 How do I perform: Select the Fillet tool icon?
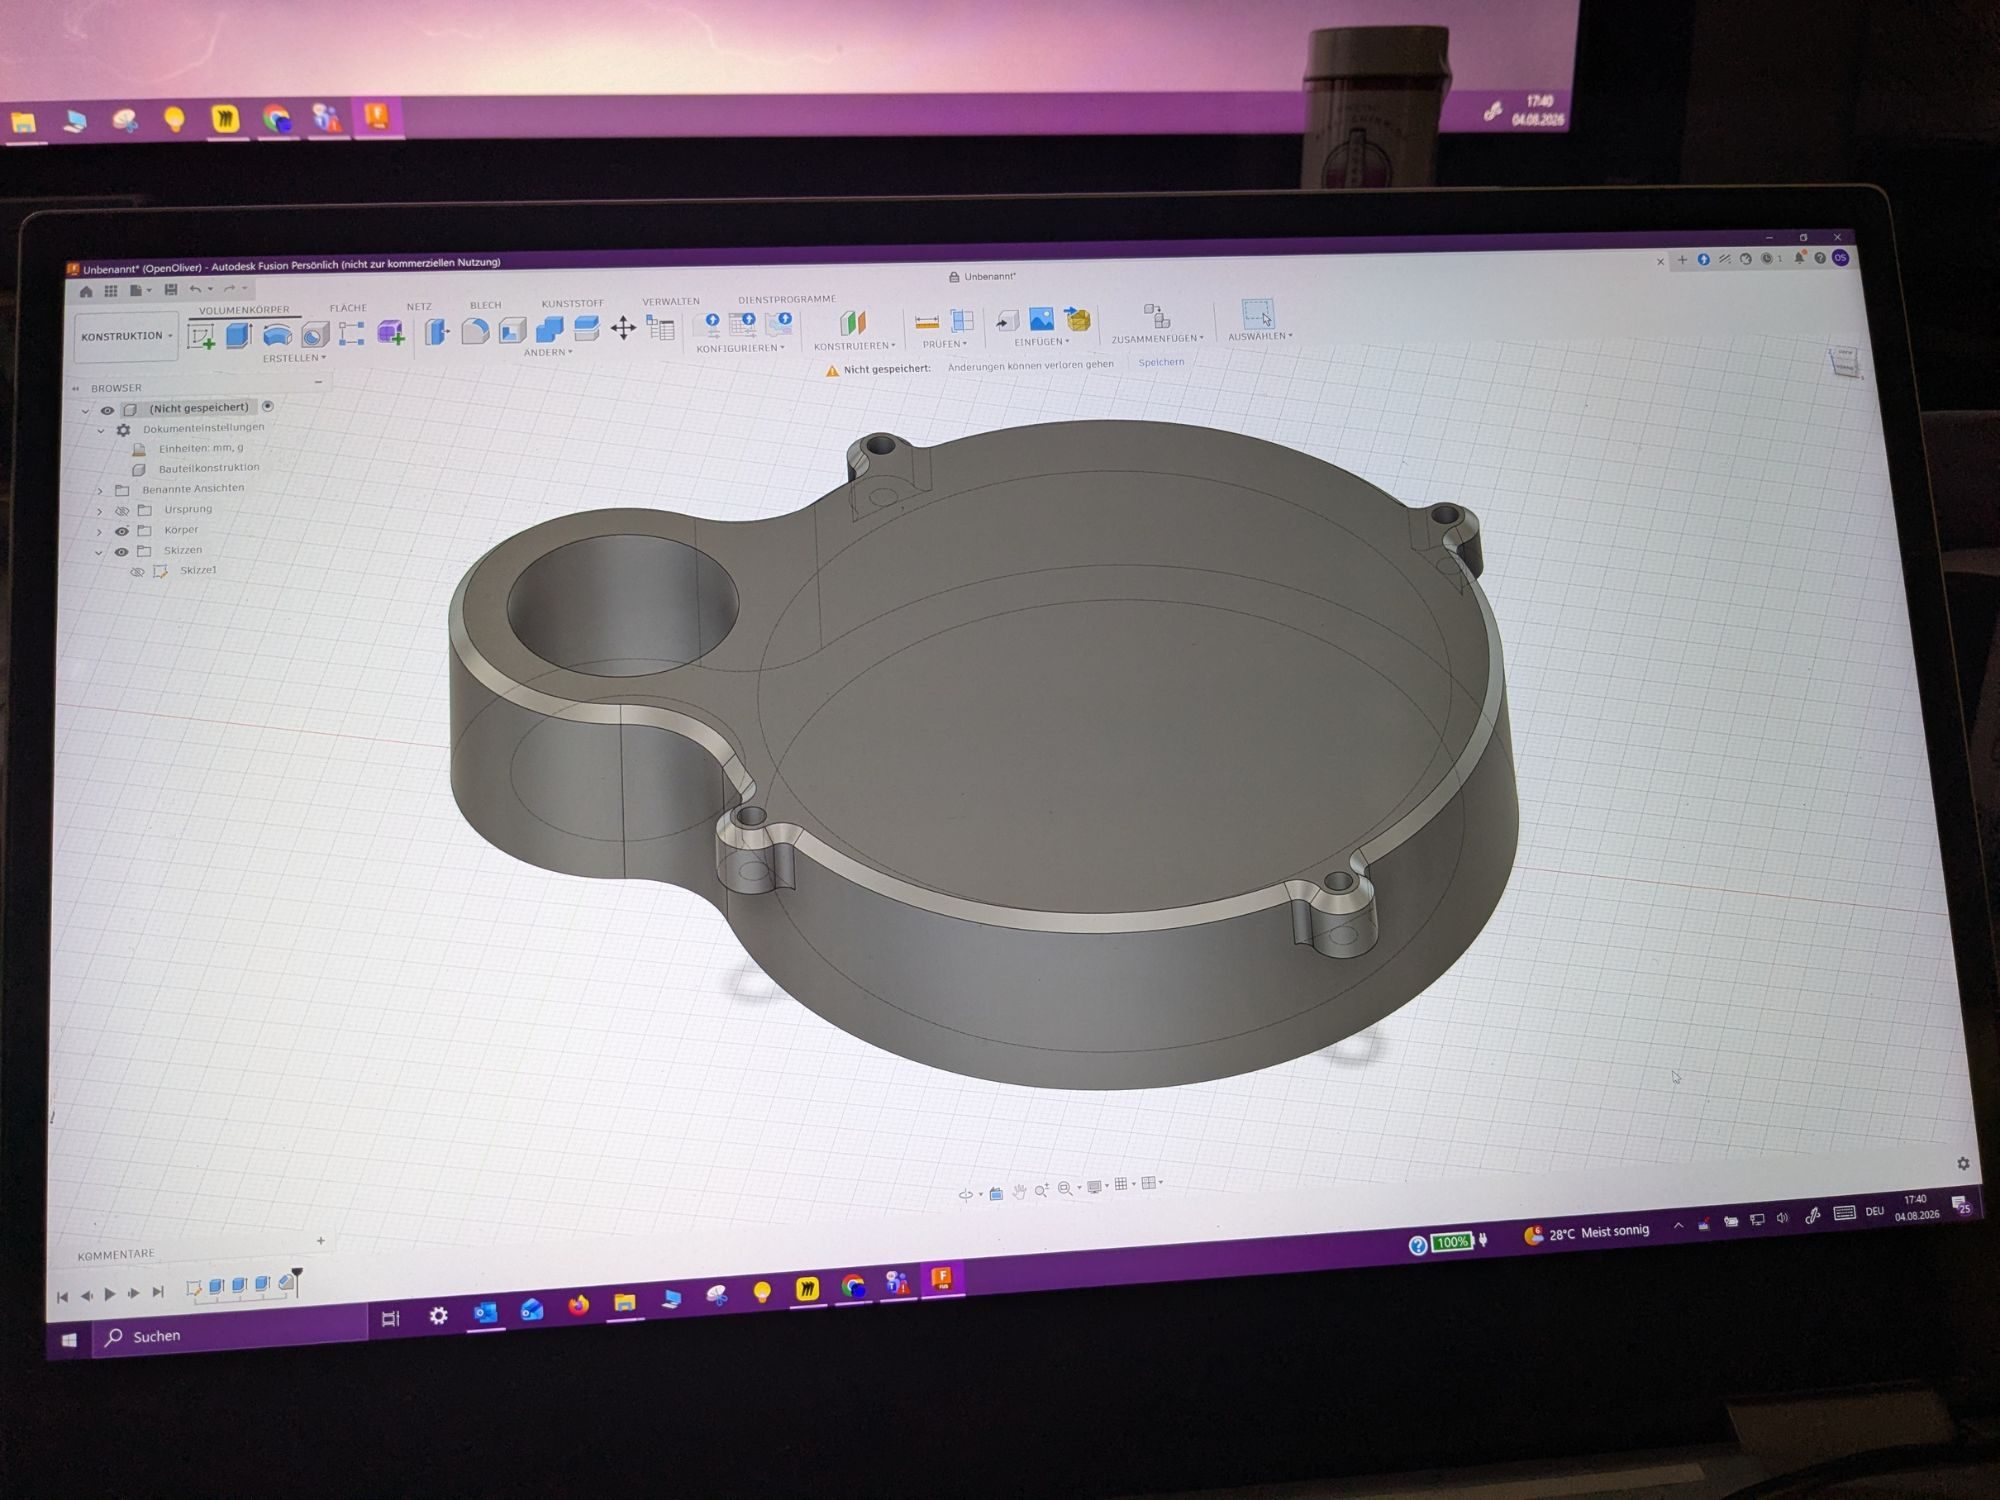pos(475,330)
